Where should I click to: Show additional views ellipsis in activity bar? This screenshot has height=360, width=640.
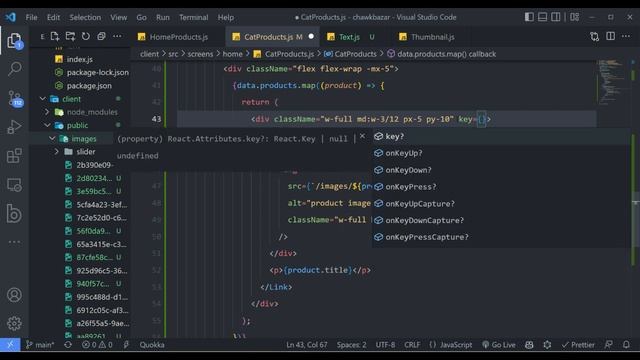[14, 242]
